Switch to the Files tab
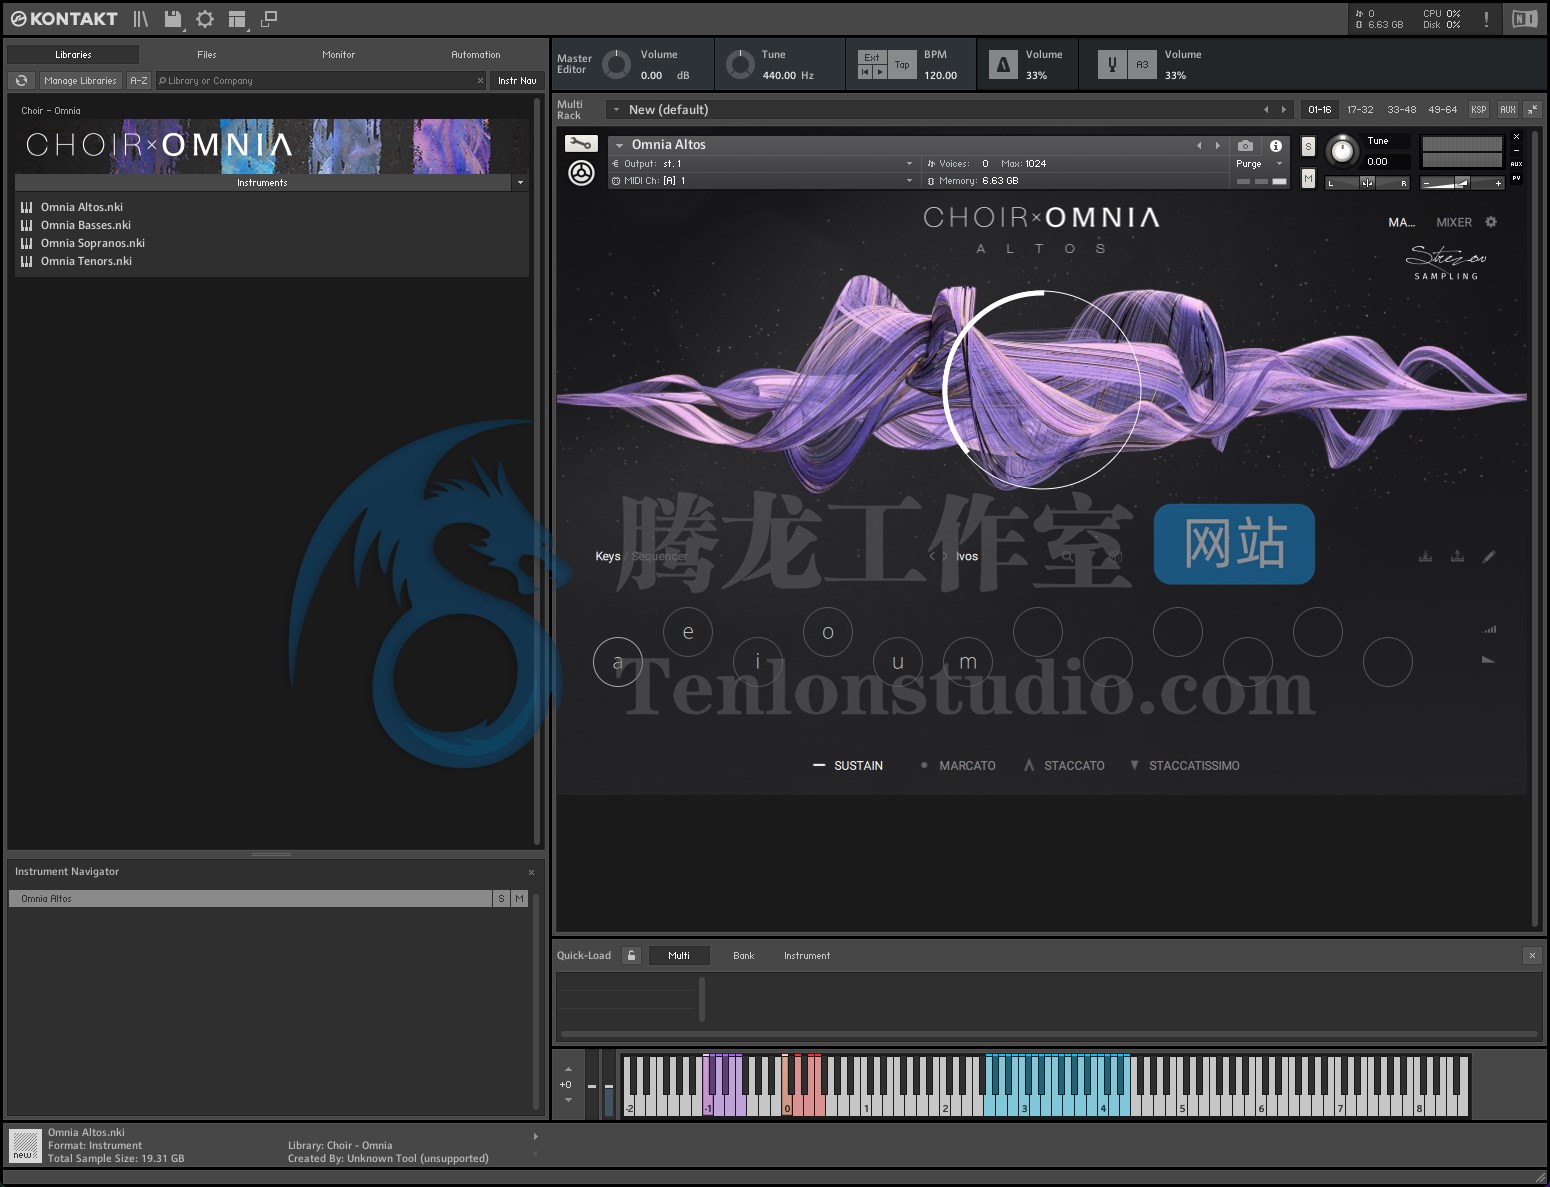Screen dimensions: 1550x1187 pos(207,55)
